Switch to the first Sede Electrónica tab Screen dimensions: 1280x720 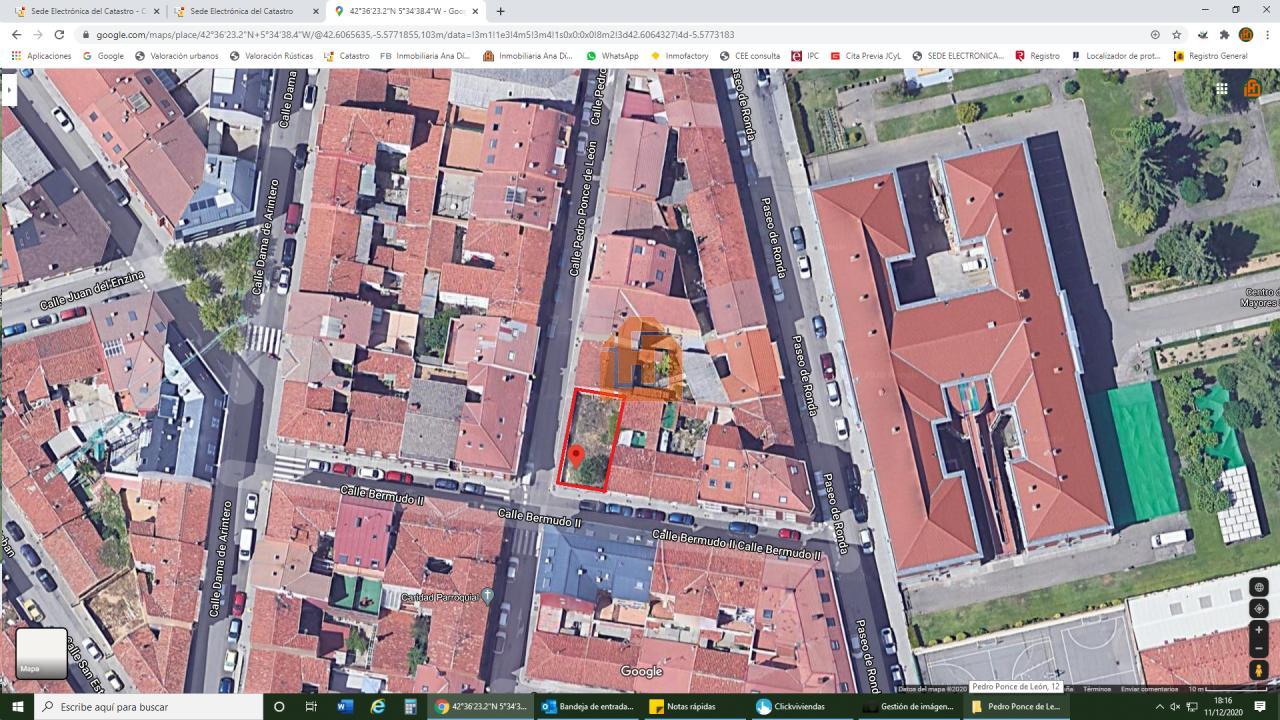(85, 11)
